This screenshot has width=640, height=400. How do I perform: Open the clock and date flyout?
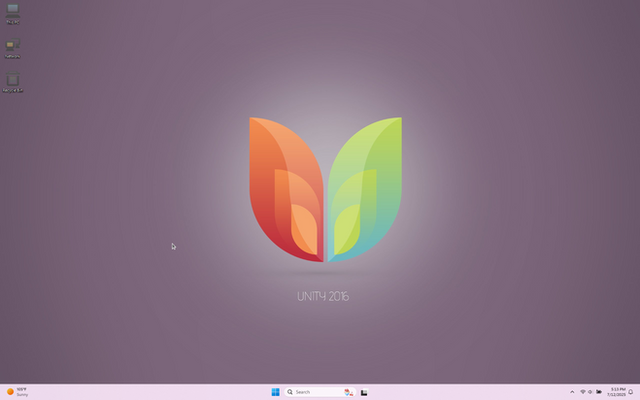616,392
